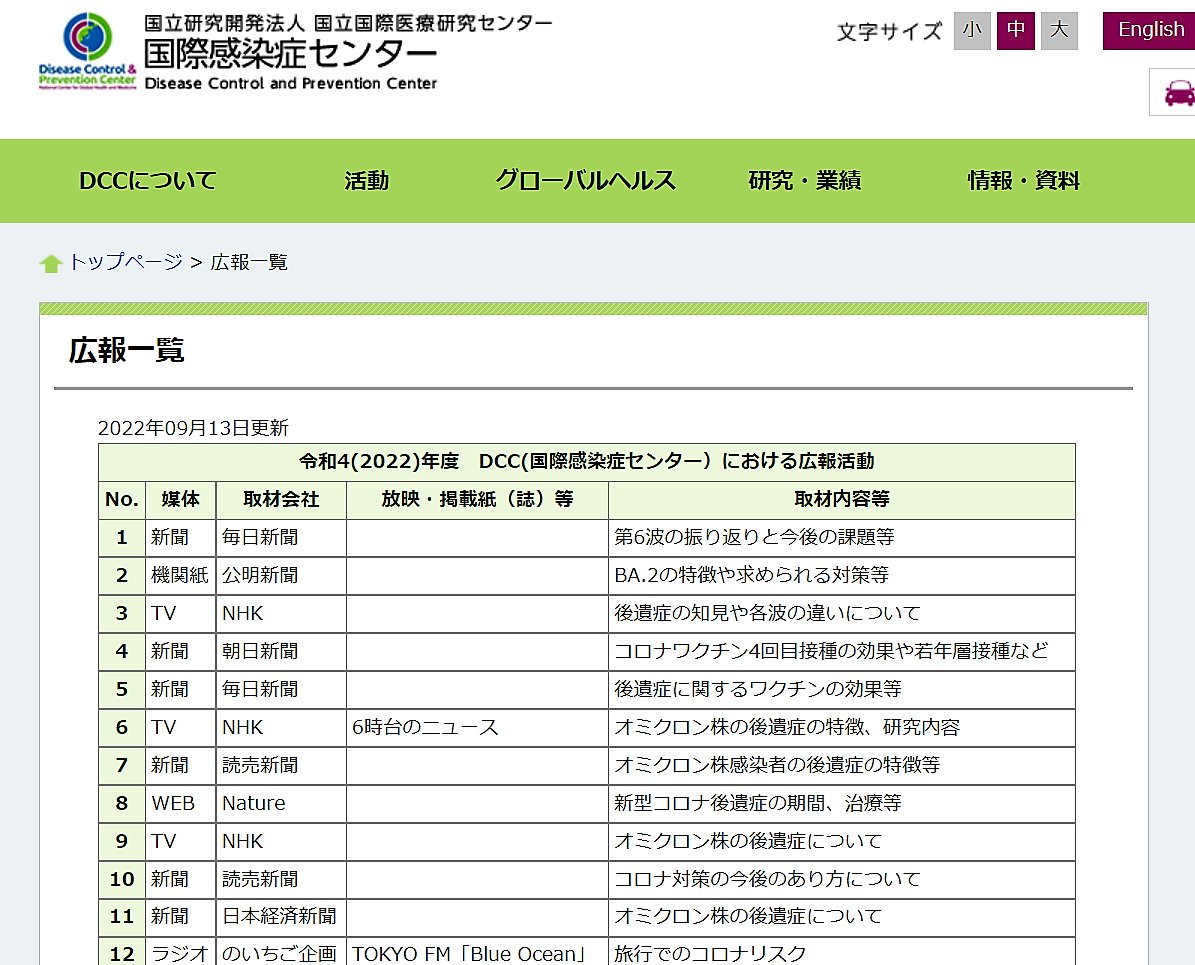
Task: Click row number 10 cell
Action: 122,880
